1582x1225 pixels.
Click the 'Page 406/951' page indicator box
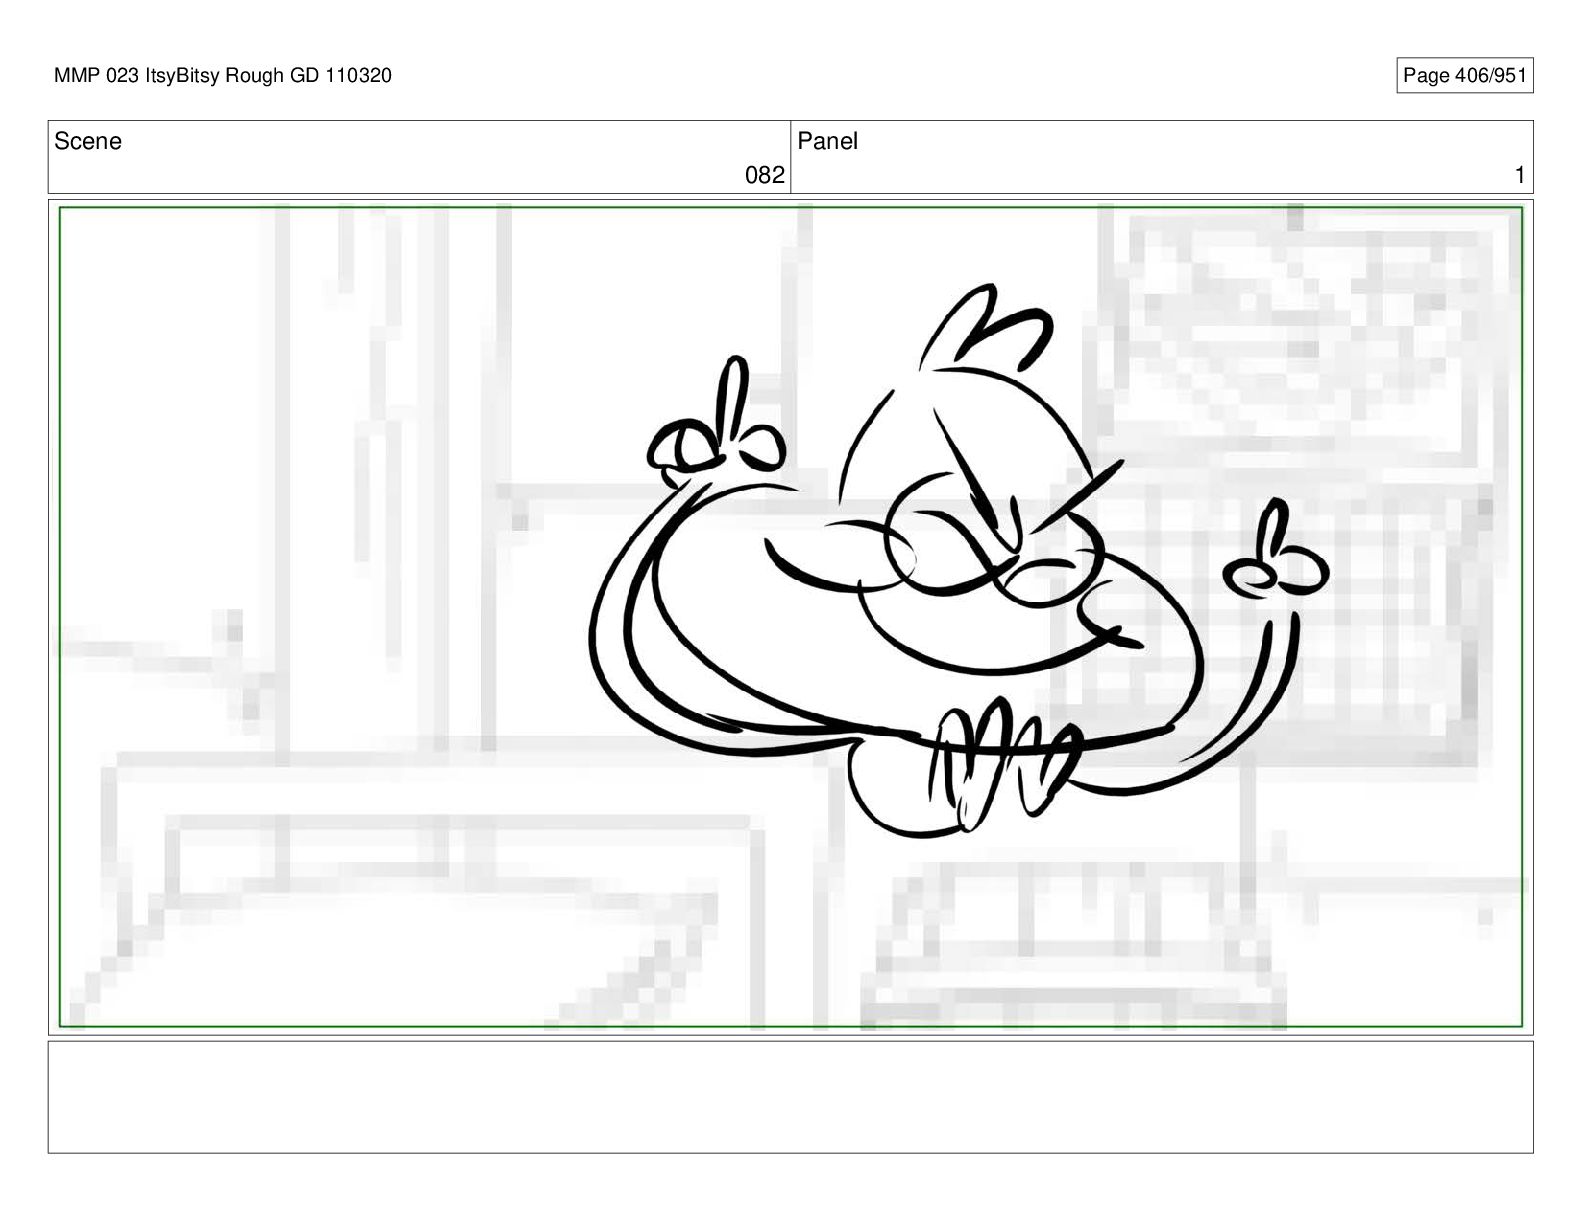[x=1464, y=75]
